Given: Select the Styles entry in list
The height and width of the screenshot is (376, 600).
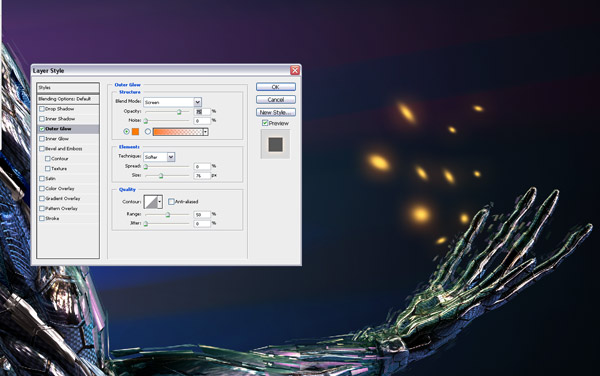Looking at the screenshot, I should click(x=68, y=88).
